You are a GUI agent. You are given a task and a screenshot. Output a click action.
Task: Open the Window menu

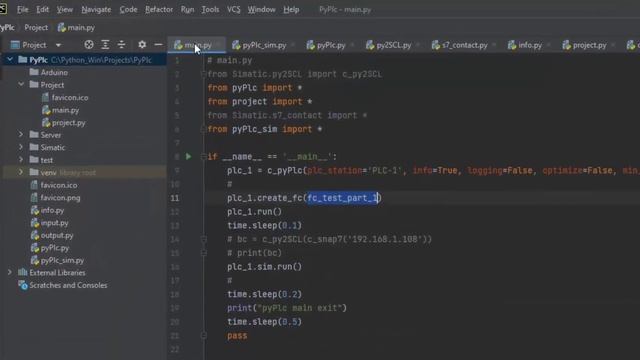point(261,9)
